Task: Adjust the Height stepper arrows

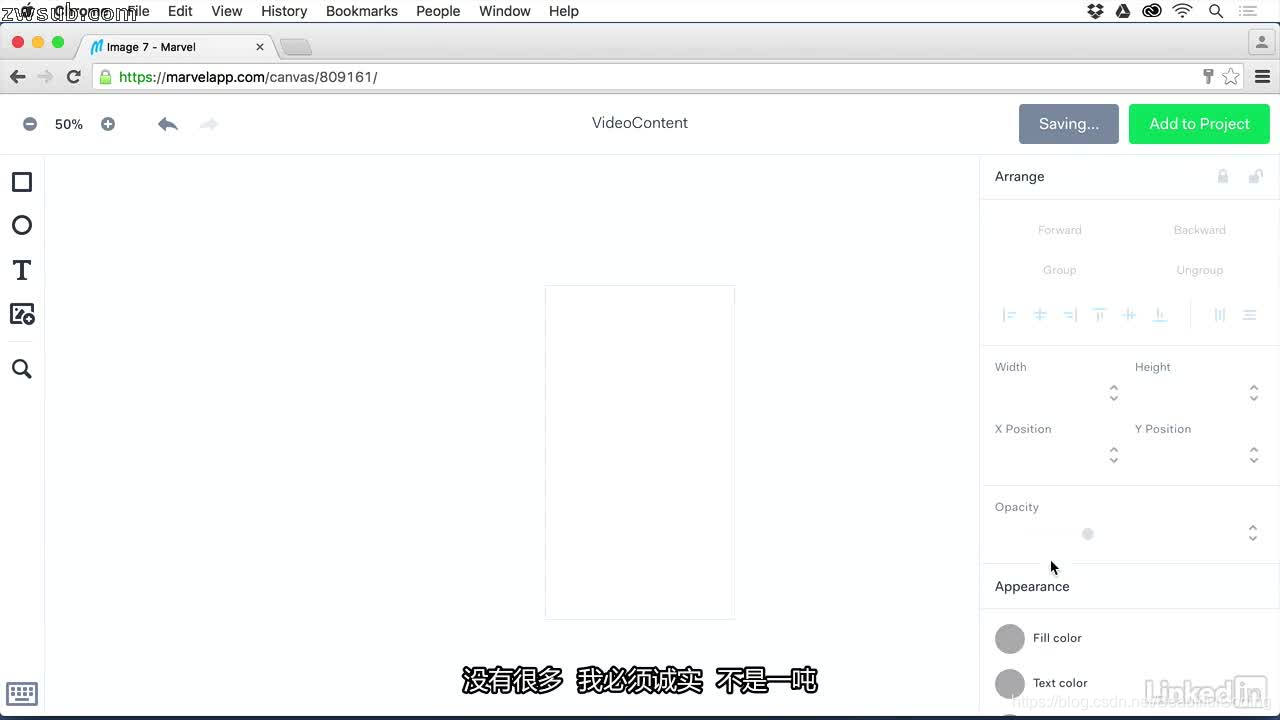Action: [1254, 393]
